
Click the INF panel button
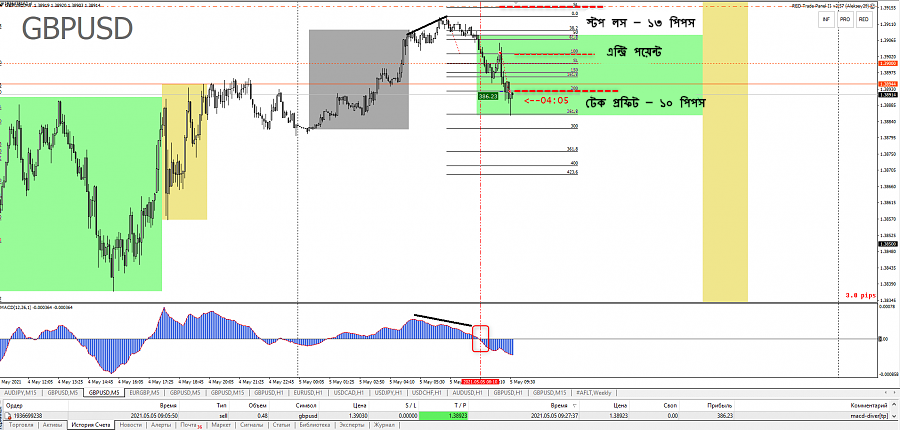(x=826, y=19)
